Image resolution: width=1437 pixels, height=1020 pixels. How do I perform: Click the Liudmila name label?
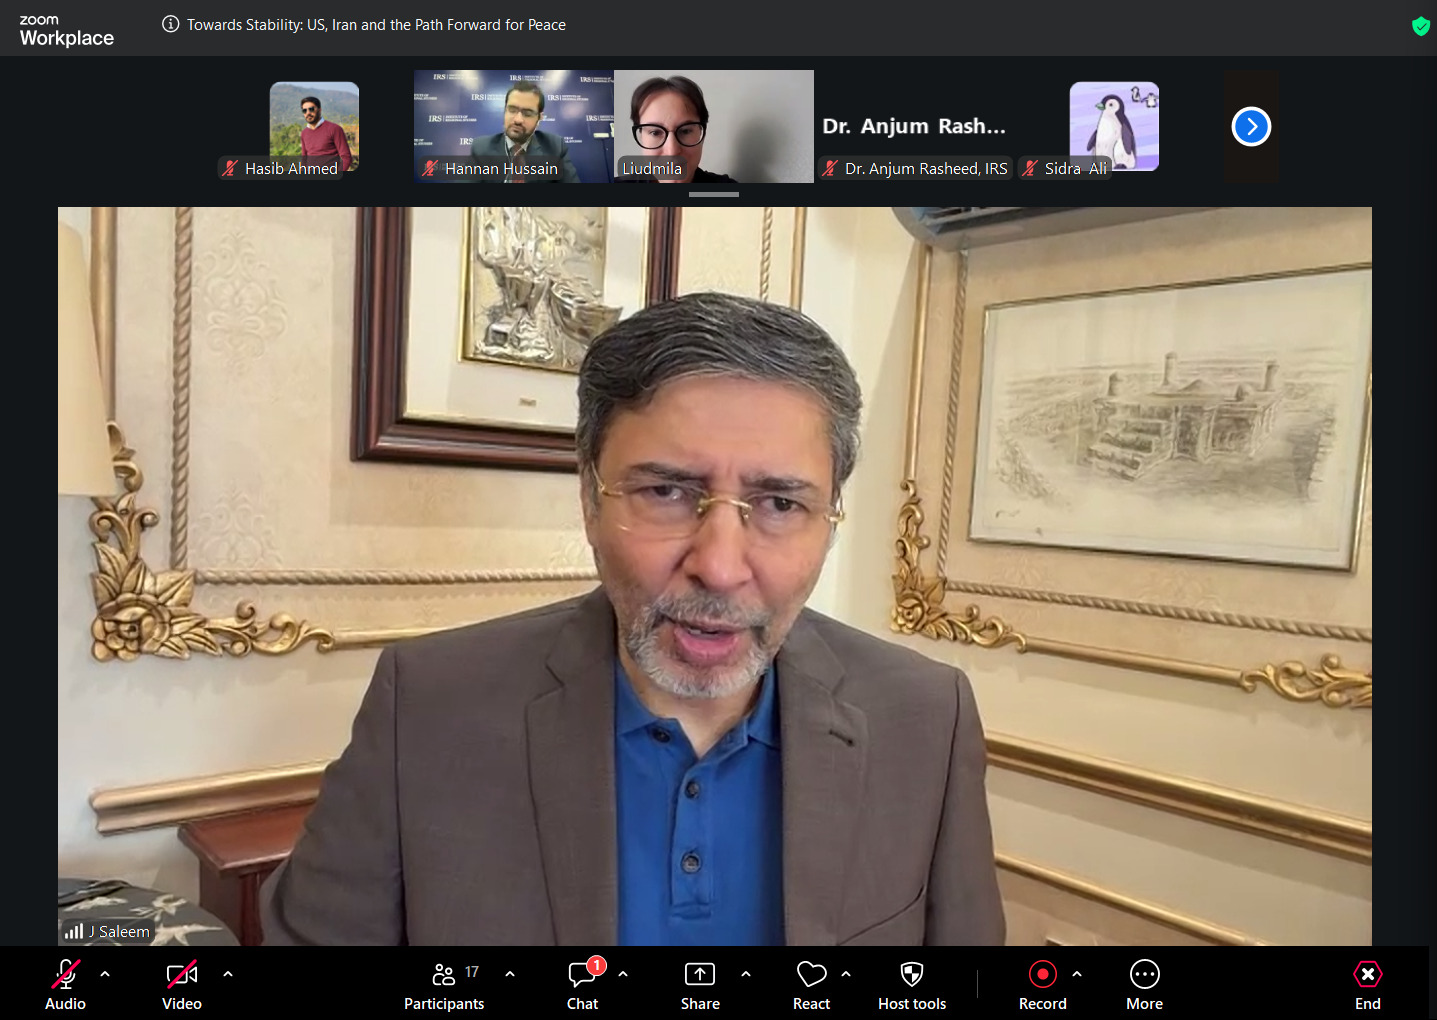pos(652,168)
